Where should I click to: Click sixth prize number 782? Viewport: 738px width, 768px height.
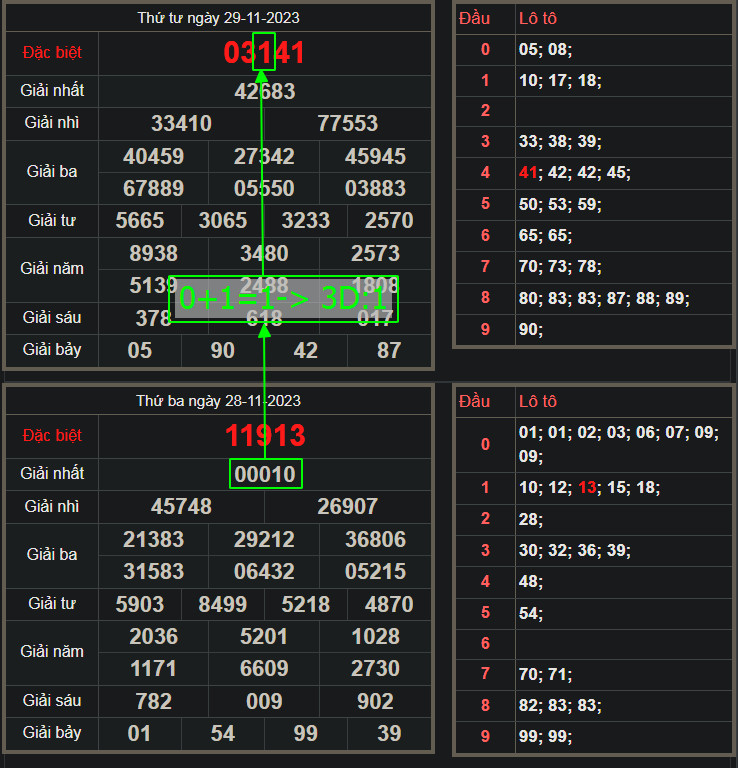click(x=153, y=701)
